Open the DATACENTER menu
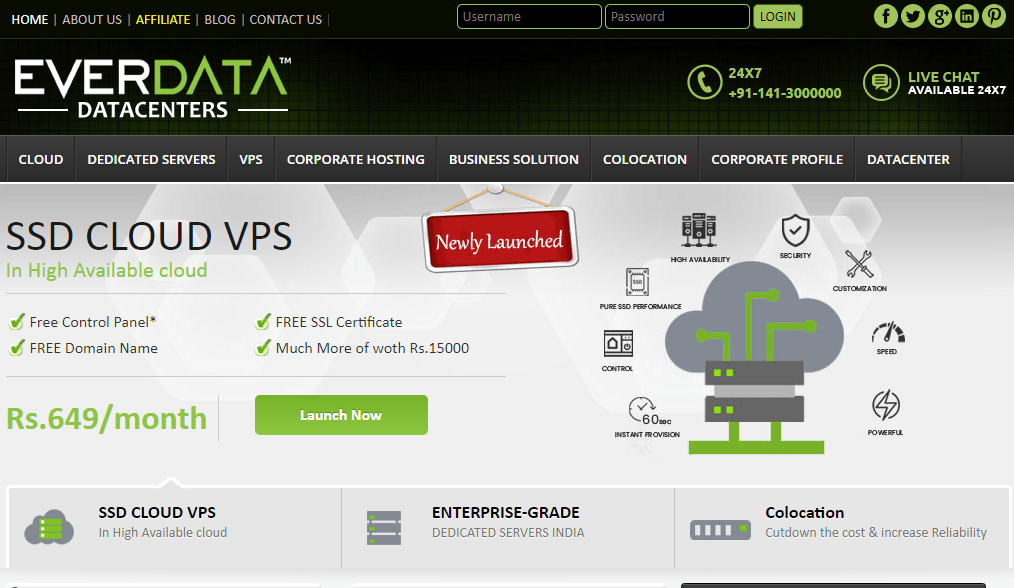1014x588 pixels. pos(909,159)
